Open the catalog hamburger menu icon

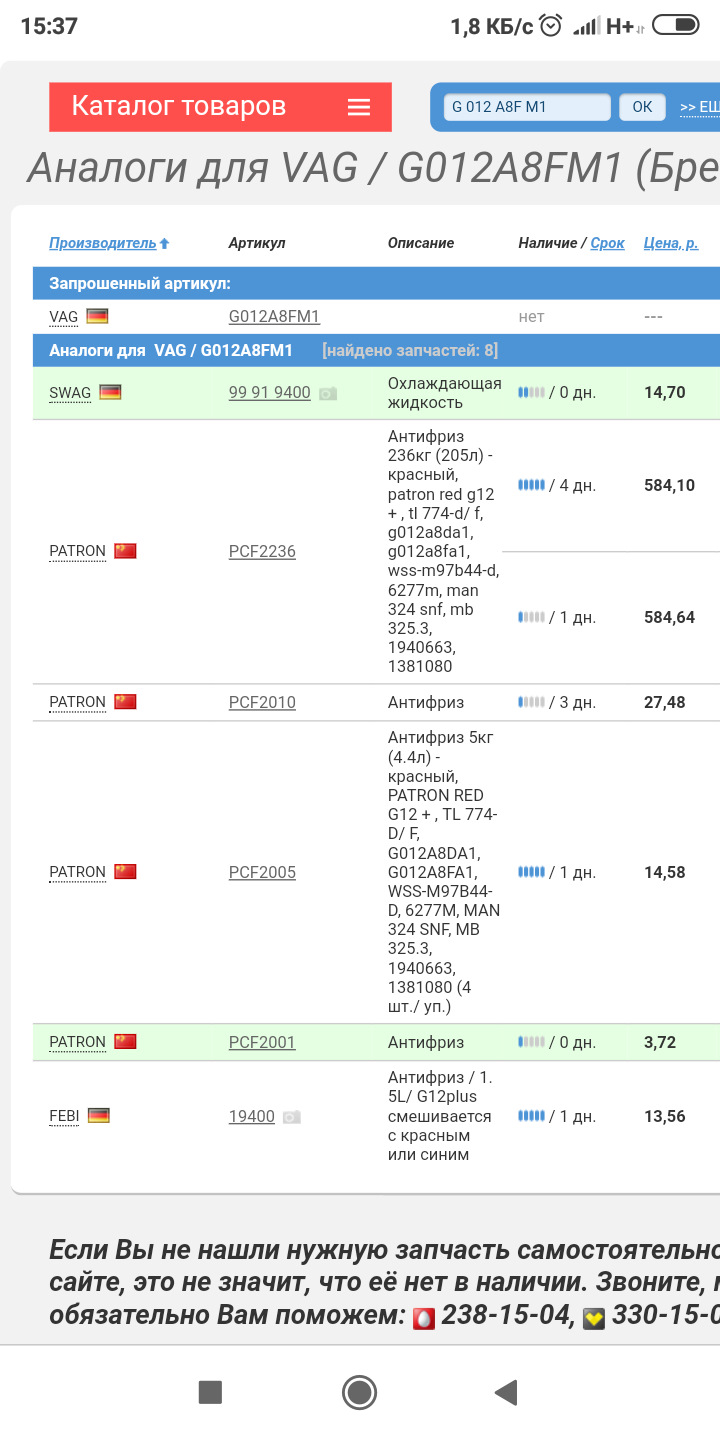[x=359, y=107]
